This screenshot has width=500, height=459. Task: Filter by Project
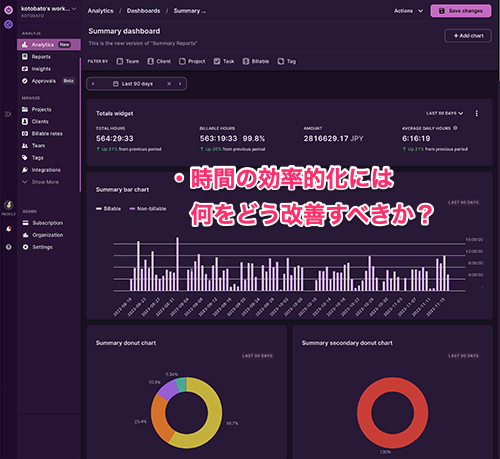(x=192, y=61)
